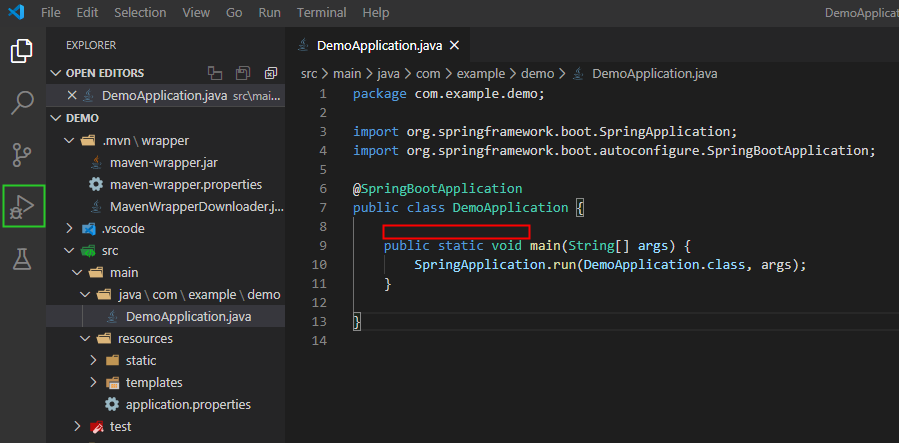Click the maven-wrapper.jar file icon
The width and height of the screenshot is (899, 443).
click(96, 163)
